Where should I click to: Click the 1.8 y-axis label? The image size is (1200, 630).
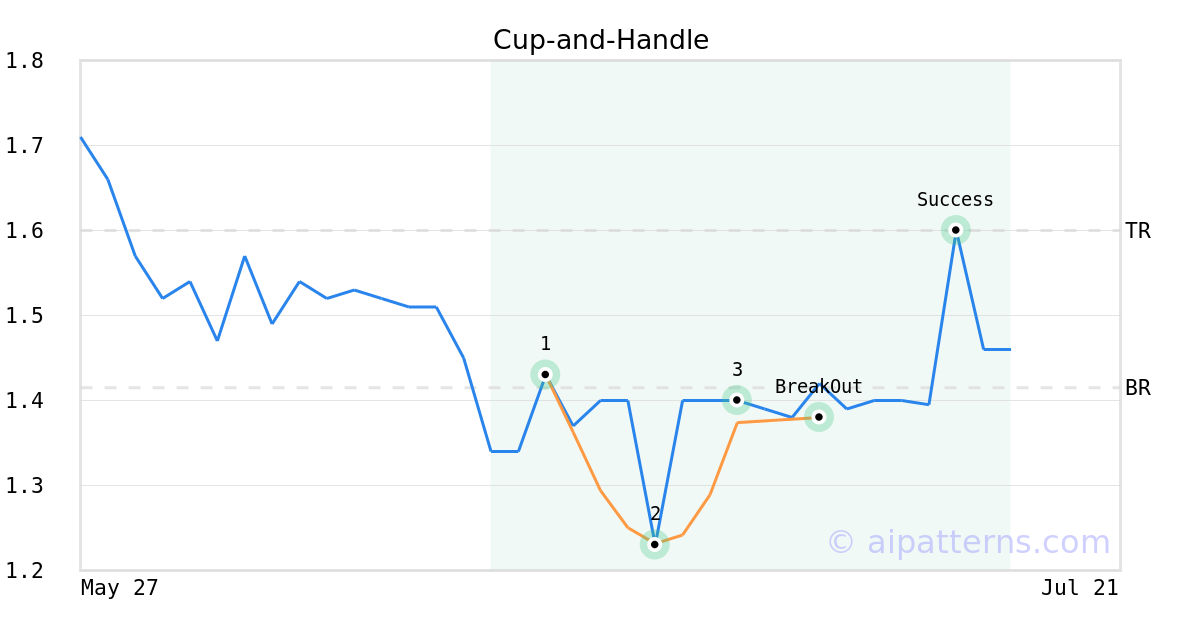[25, 61]
